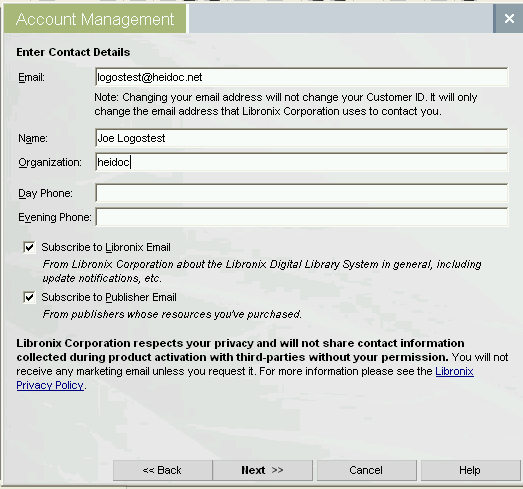
Task: Click the Name input field
Action: pos(302,138)
